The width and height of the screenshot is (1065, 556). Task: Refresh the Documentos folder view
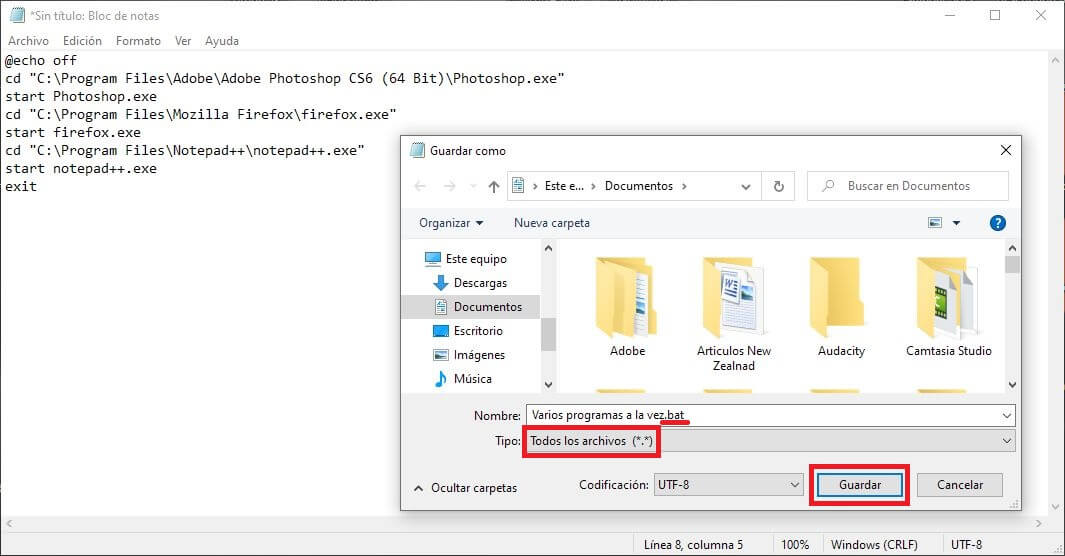pos(779,186)
